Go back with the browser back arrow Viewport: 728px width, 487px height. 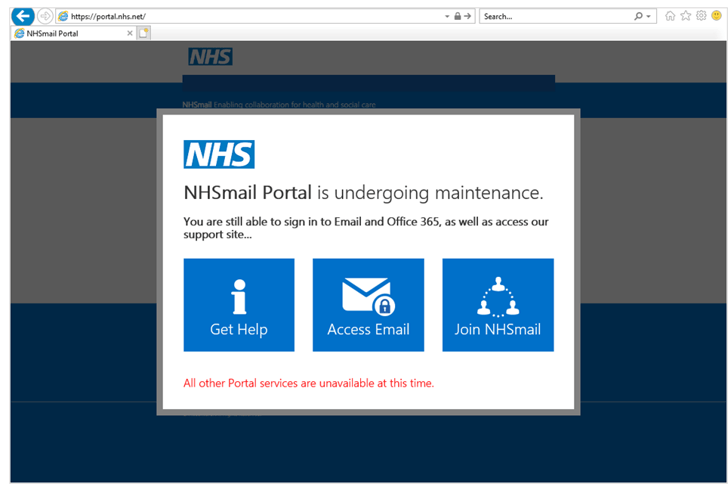tap(22, 16)
